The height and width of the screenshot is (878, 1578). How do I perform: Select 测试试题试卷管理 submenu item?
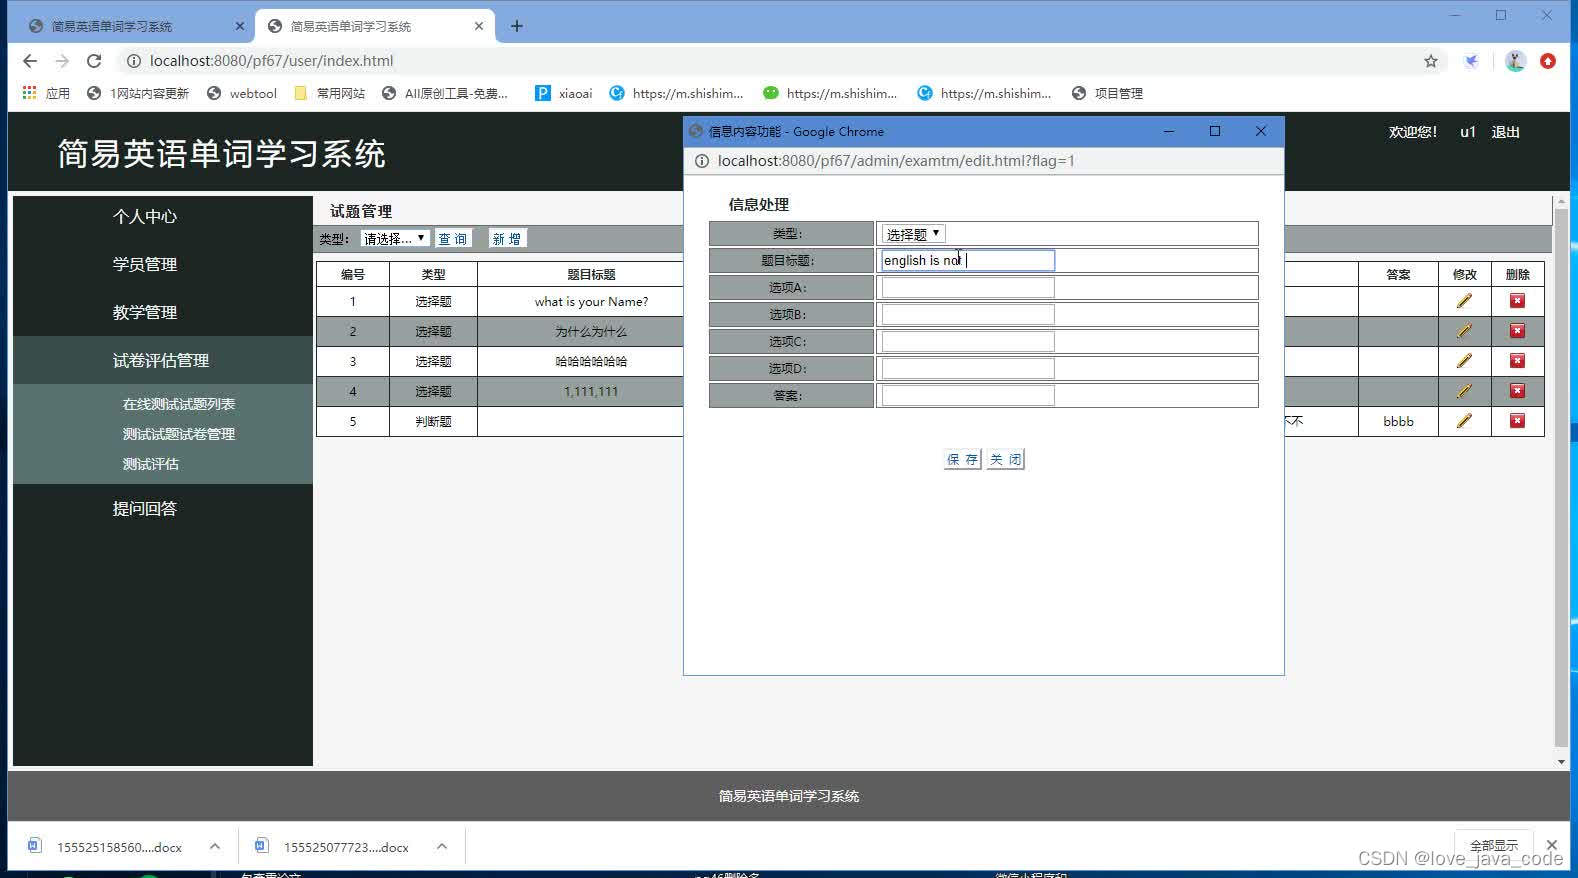pyautogui.click(x=179, y=434)
